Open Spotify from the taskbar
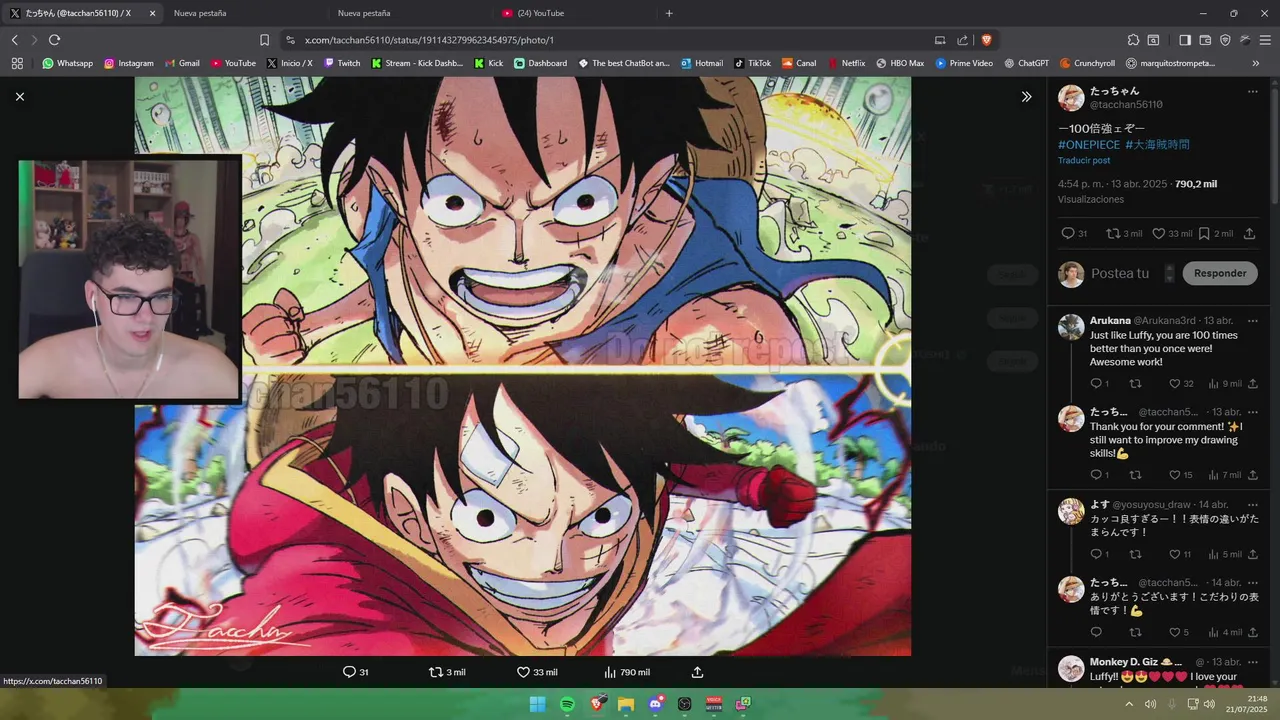This screenshot has width=1280, height=720. point(567,704)
